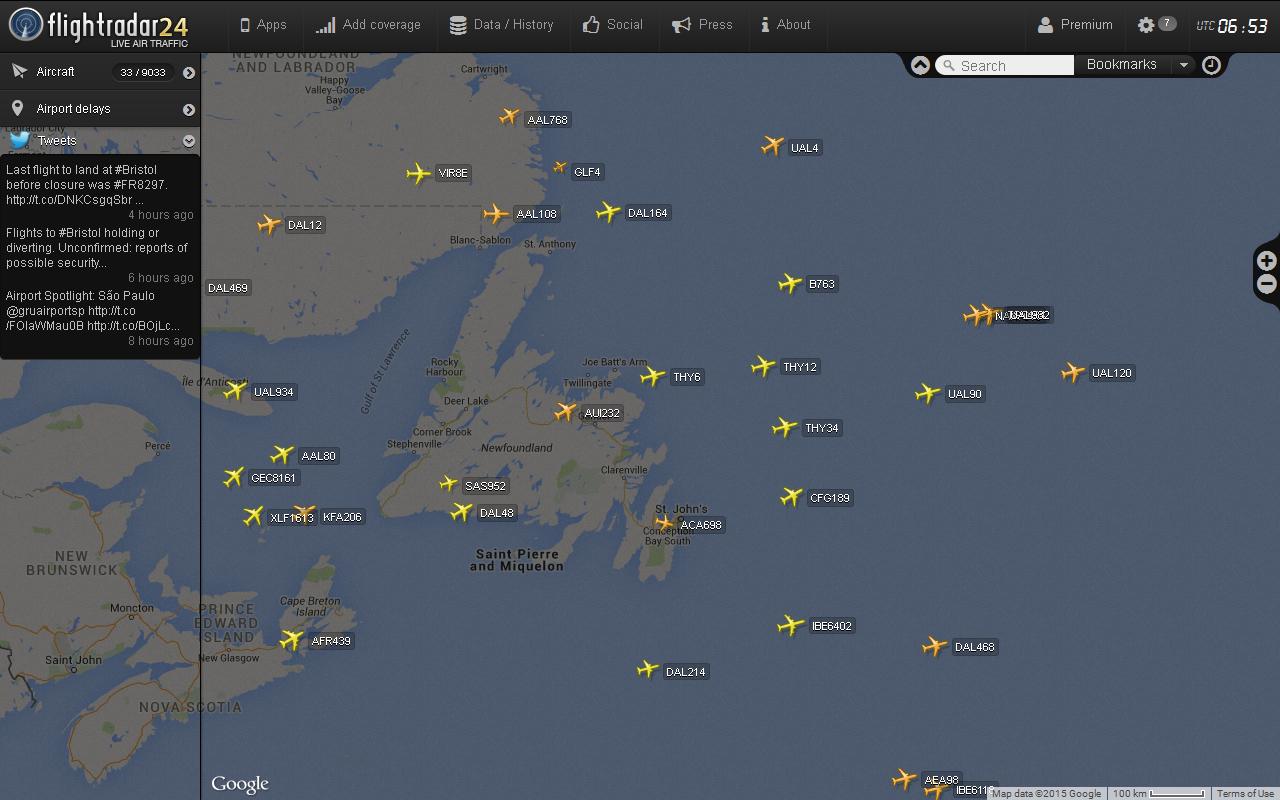The image size is (1280, 800).
Task: Click the small GLF4 aircraft icon
Action: coord(560,168)
